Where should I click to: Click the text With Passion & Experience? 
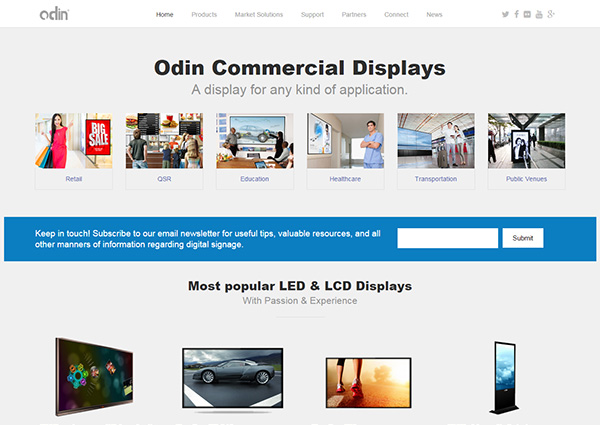point(300,301)
